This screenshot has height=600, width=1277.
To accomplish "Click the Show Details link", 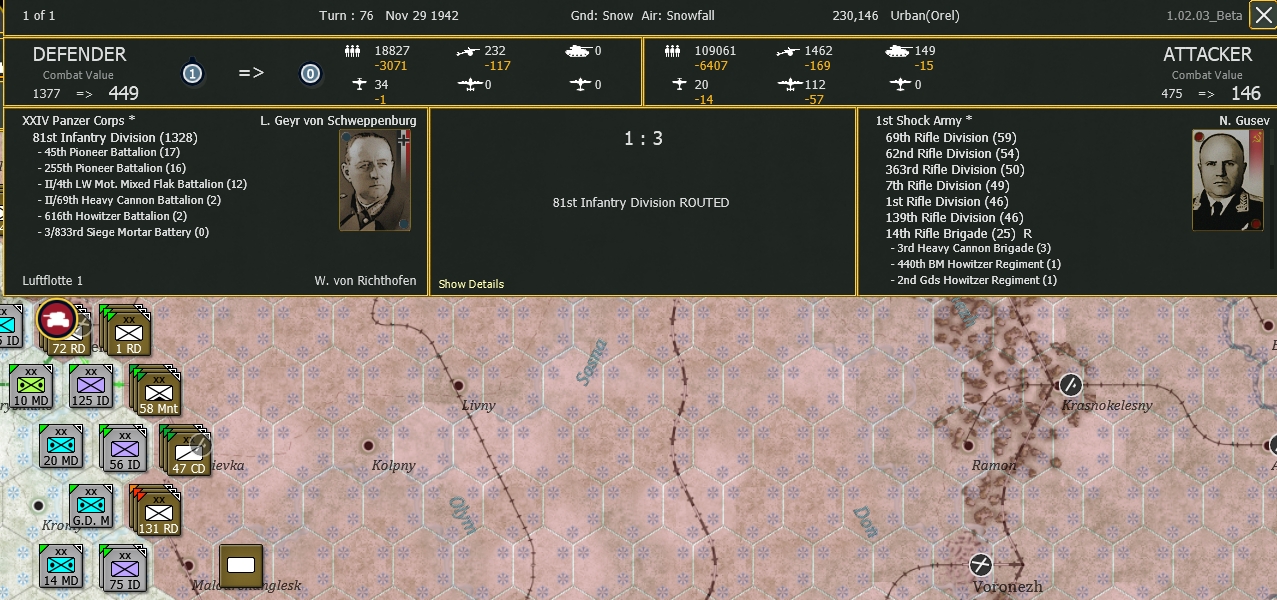I will click(471, 284).
